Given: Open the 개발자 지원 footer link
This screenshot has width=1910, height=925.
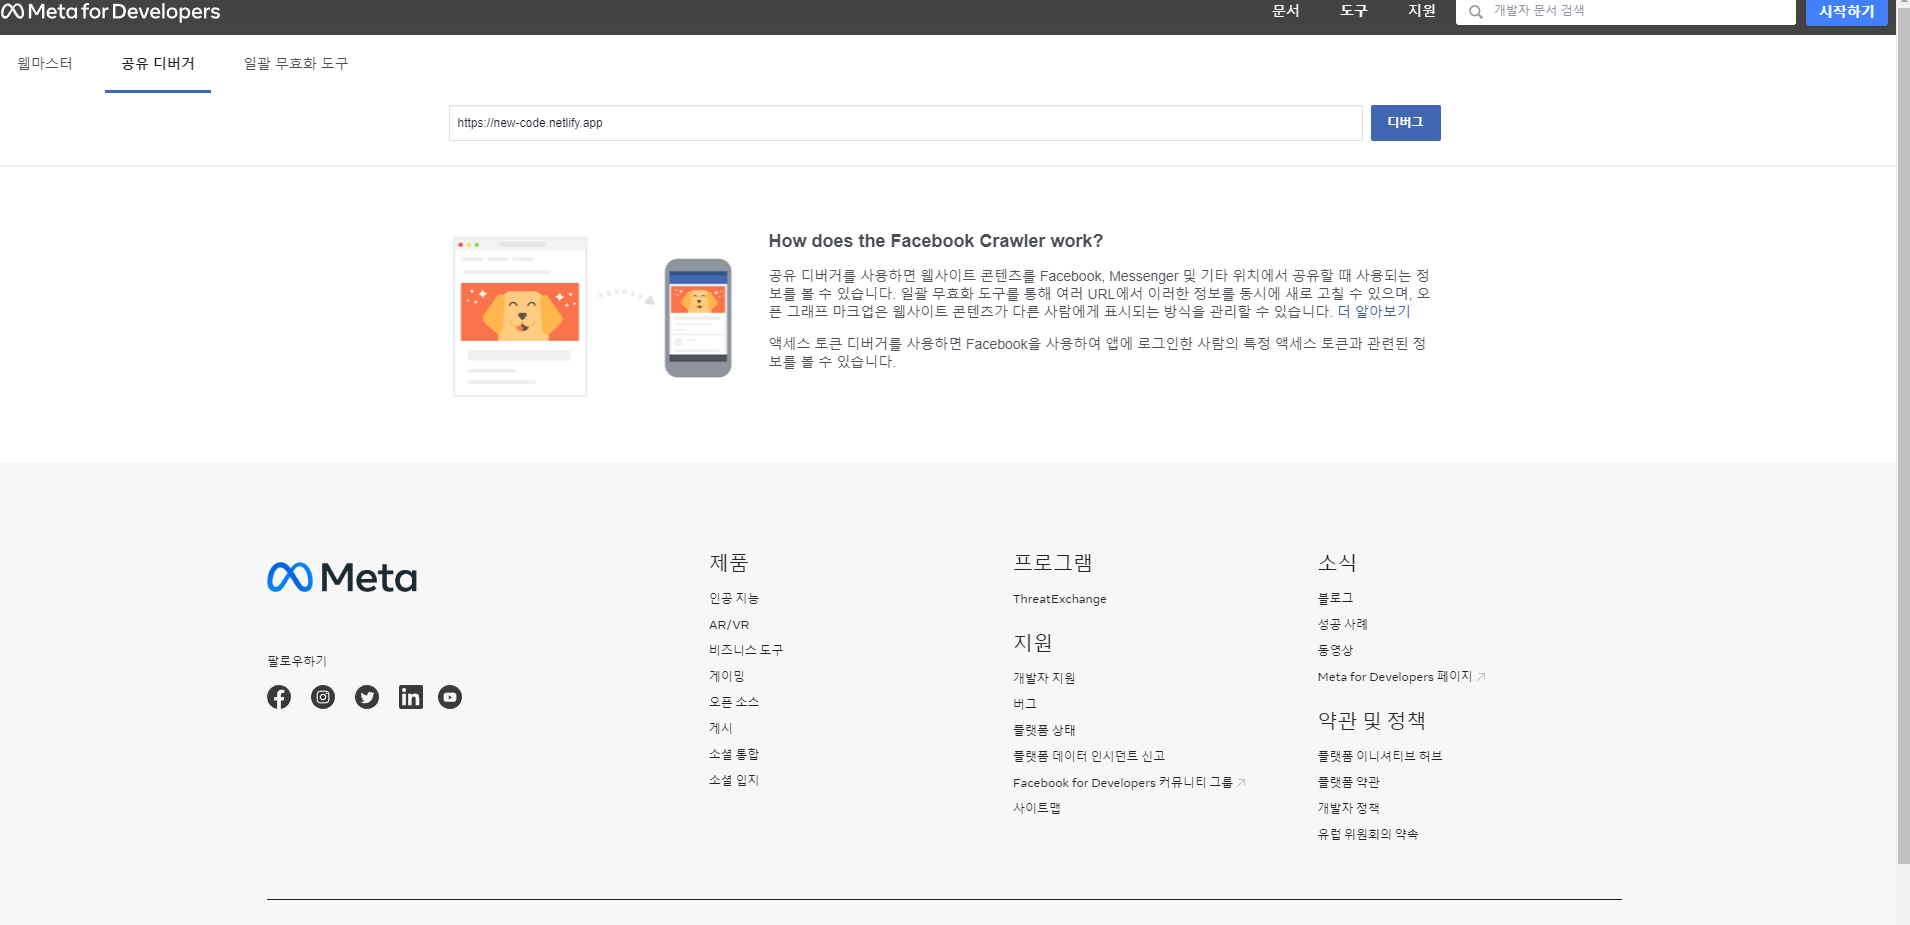Looking at the screenshot, I should (1044, 678).
